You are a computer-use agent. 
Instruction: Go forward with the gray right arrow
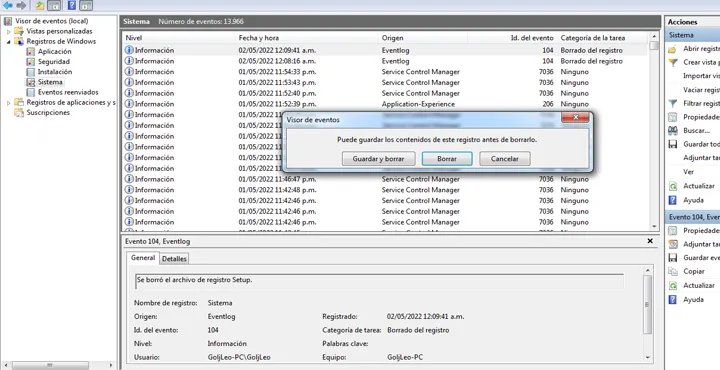pos(21,5)
